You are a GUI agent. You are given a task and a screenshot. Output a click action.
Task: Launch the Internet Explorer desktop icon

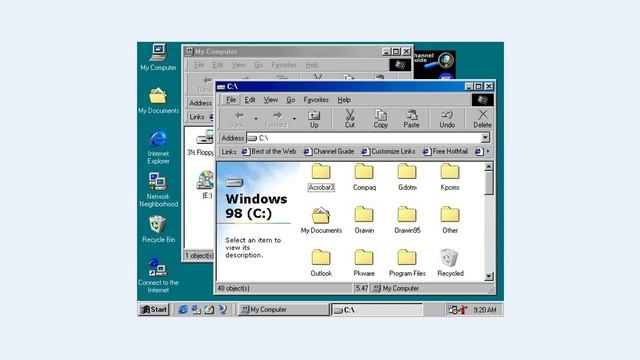pos(158,147)
